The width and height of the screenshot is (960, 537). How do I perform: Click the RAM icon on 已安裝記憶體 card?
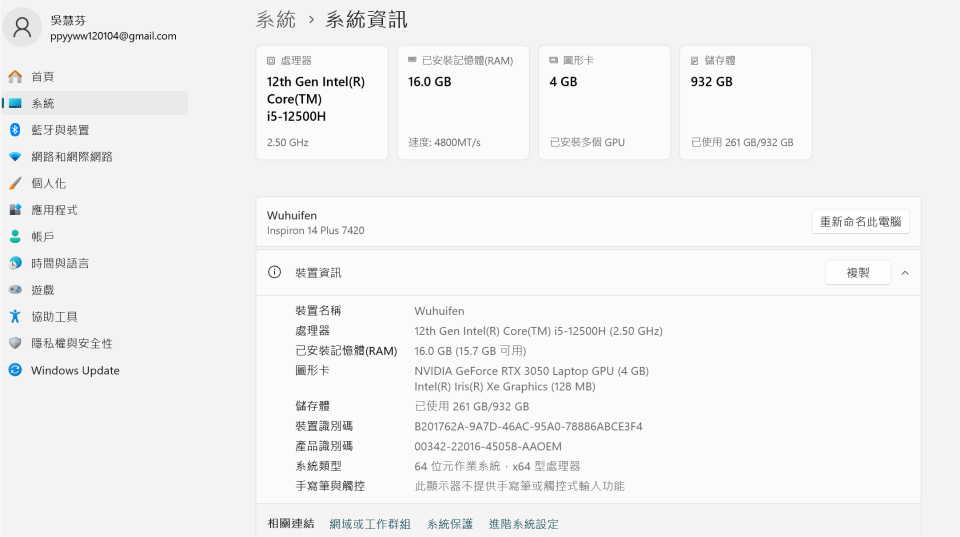click(412, 60)
